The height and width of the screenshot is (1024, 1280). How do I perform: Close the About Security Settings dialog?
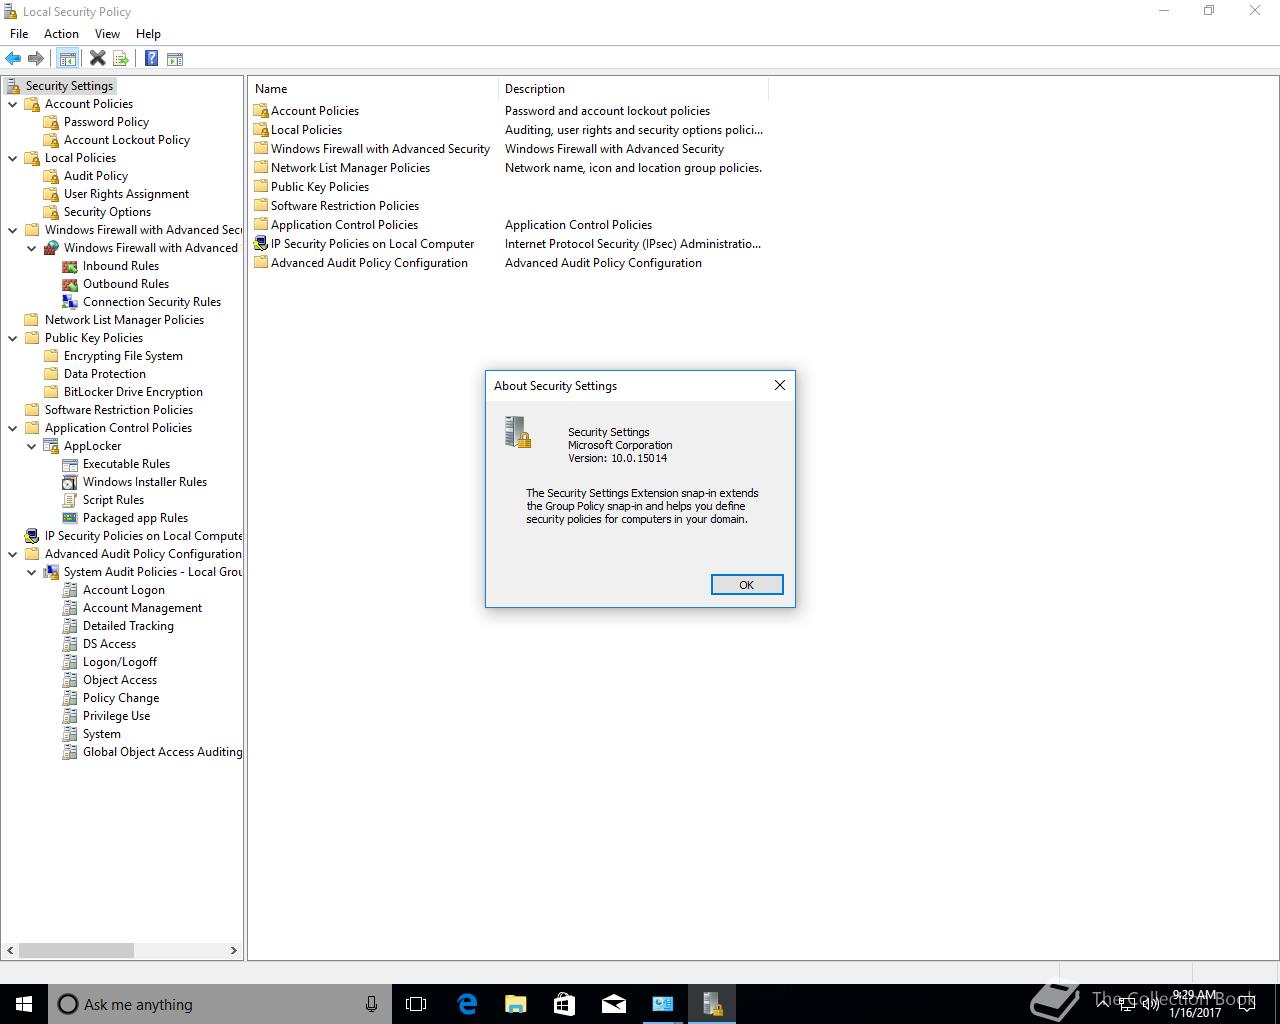pos(780,385)
